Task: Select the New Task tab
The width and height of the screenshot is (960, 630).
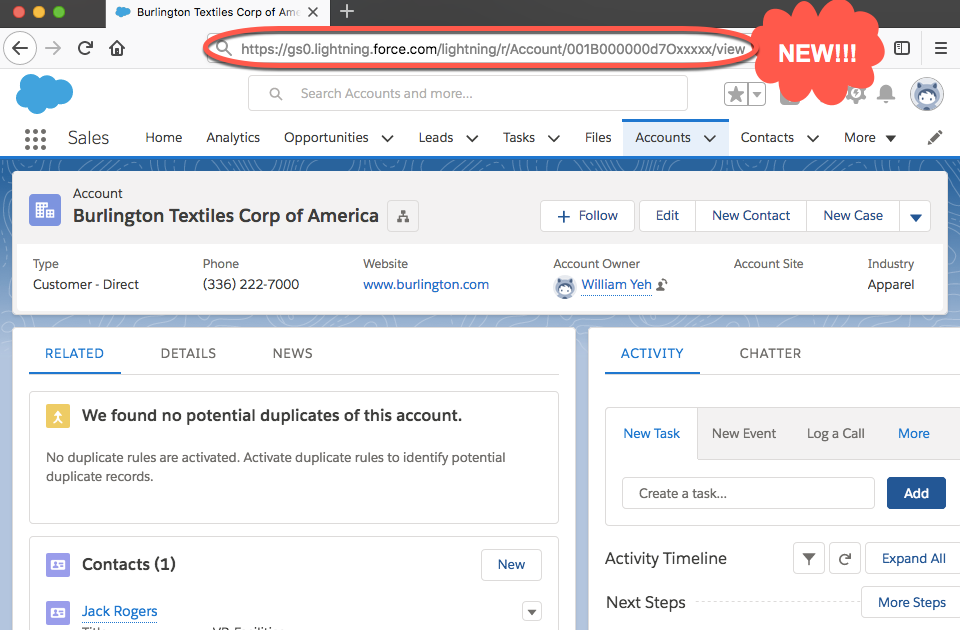Action: pos(651,433)
